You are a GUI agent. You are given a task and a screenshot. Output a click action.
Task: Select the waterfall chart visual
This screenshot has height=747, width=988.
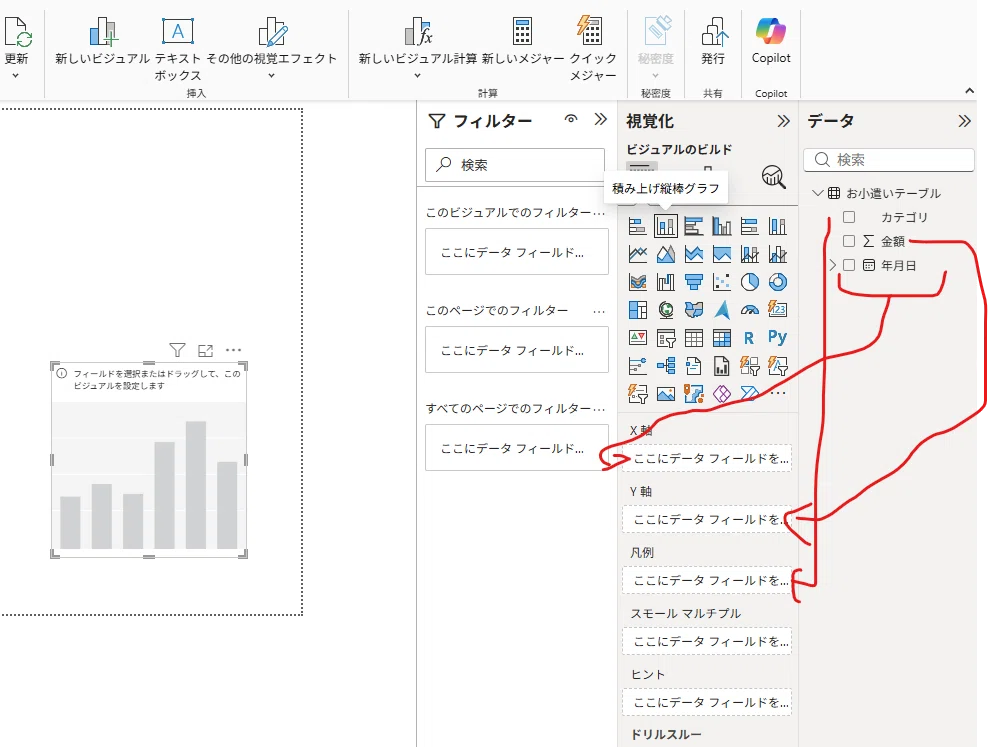tap(665, 282)
